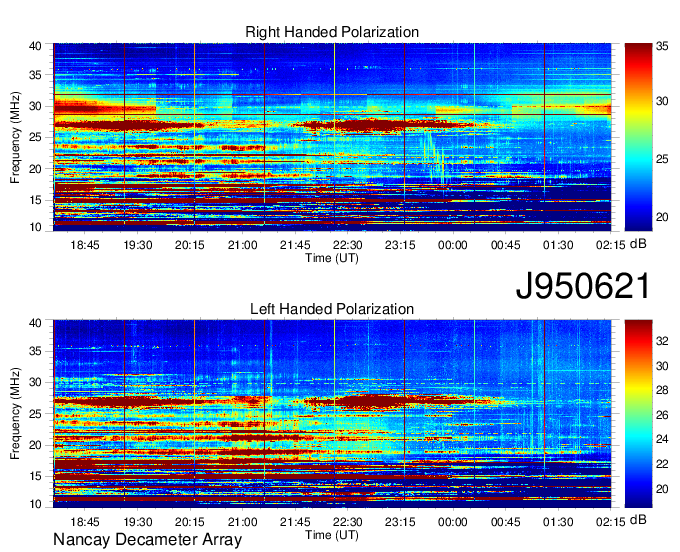Image resolution: width=680 pixels, height=552 pixels.
Task: Click the 'Time (UT)' label under the bottom plot
Action: [x=332, y=535]
